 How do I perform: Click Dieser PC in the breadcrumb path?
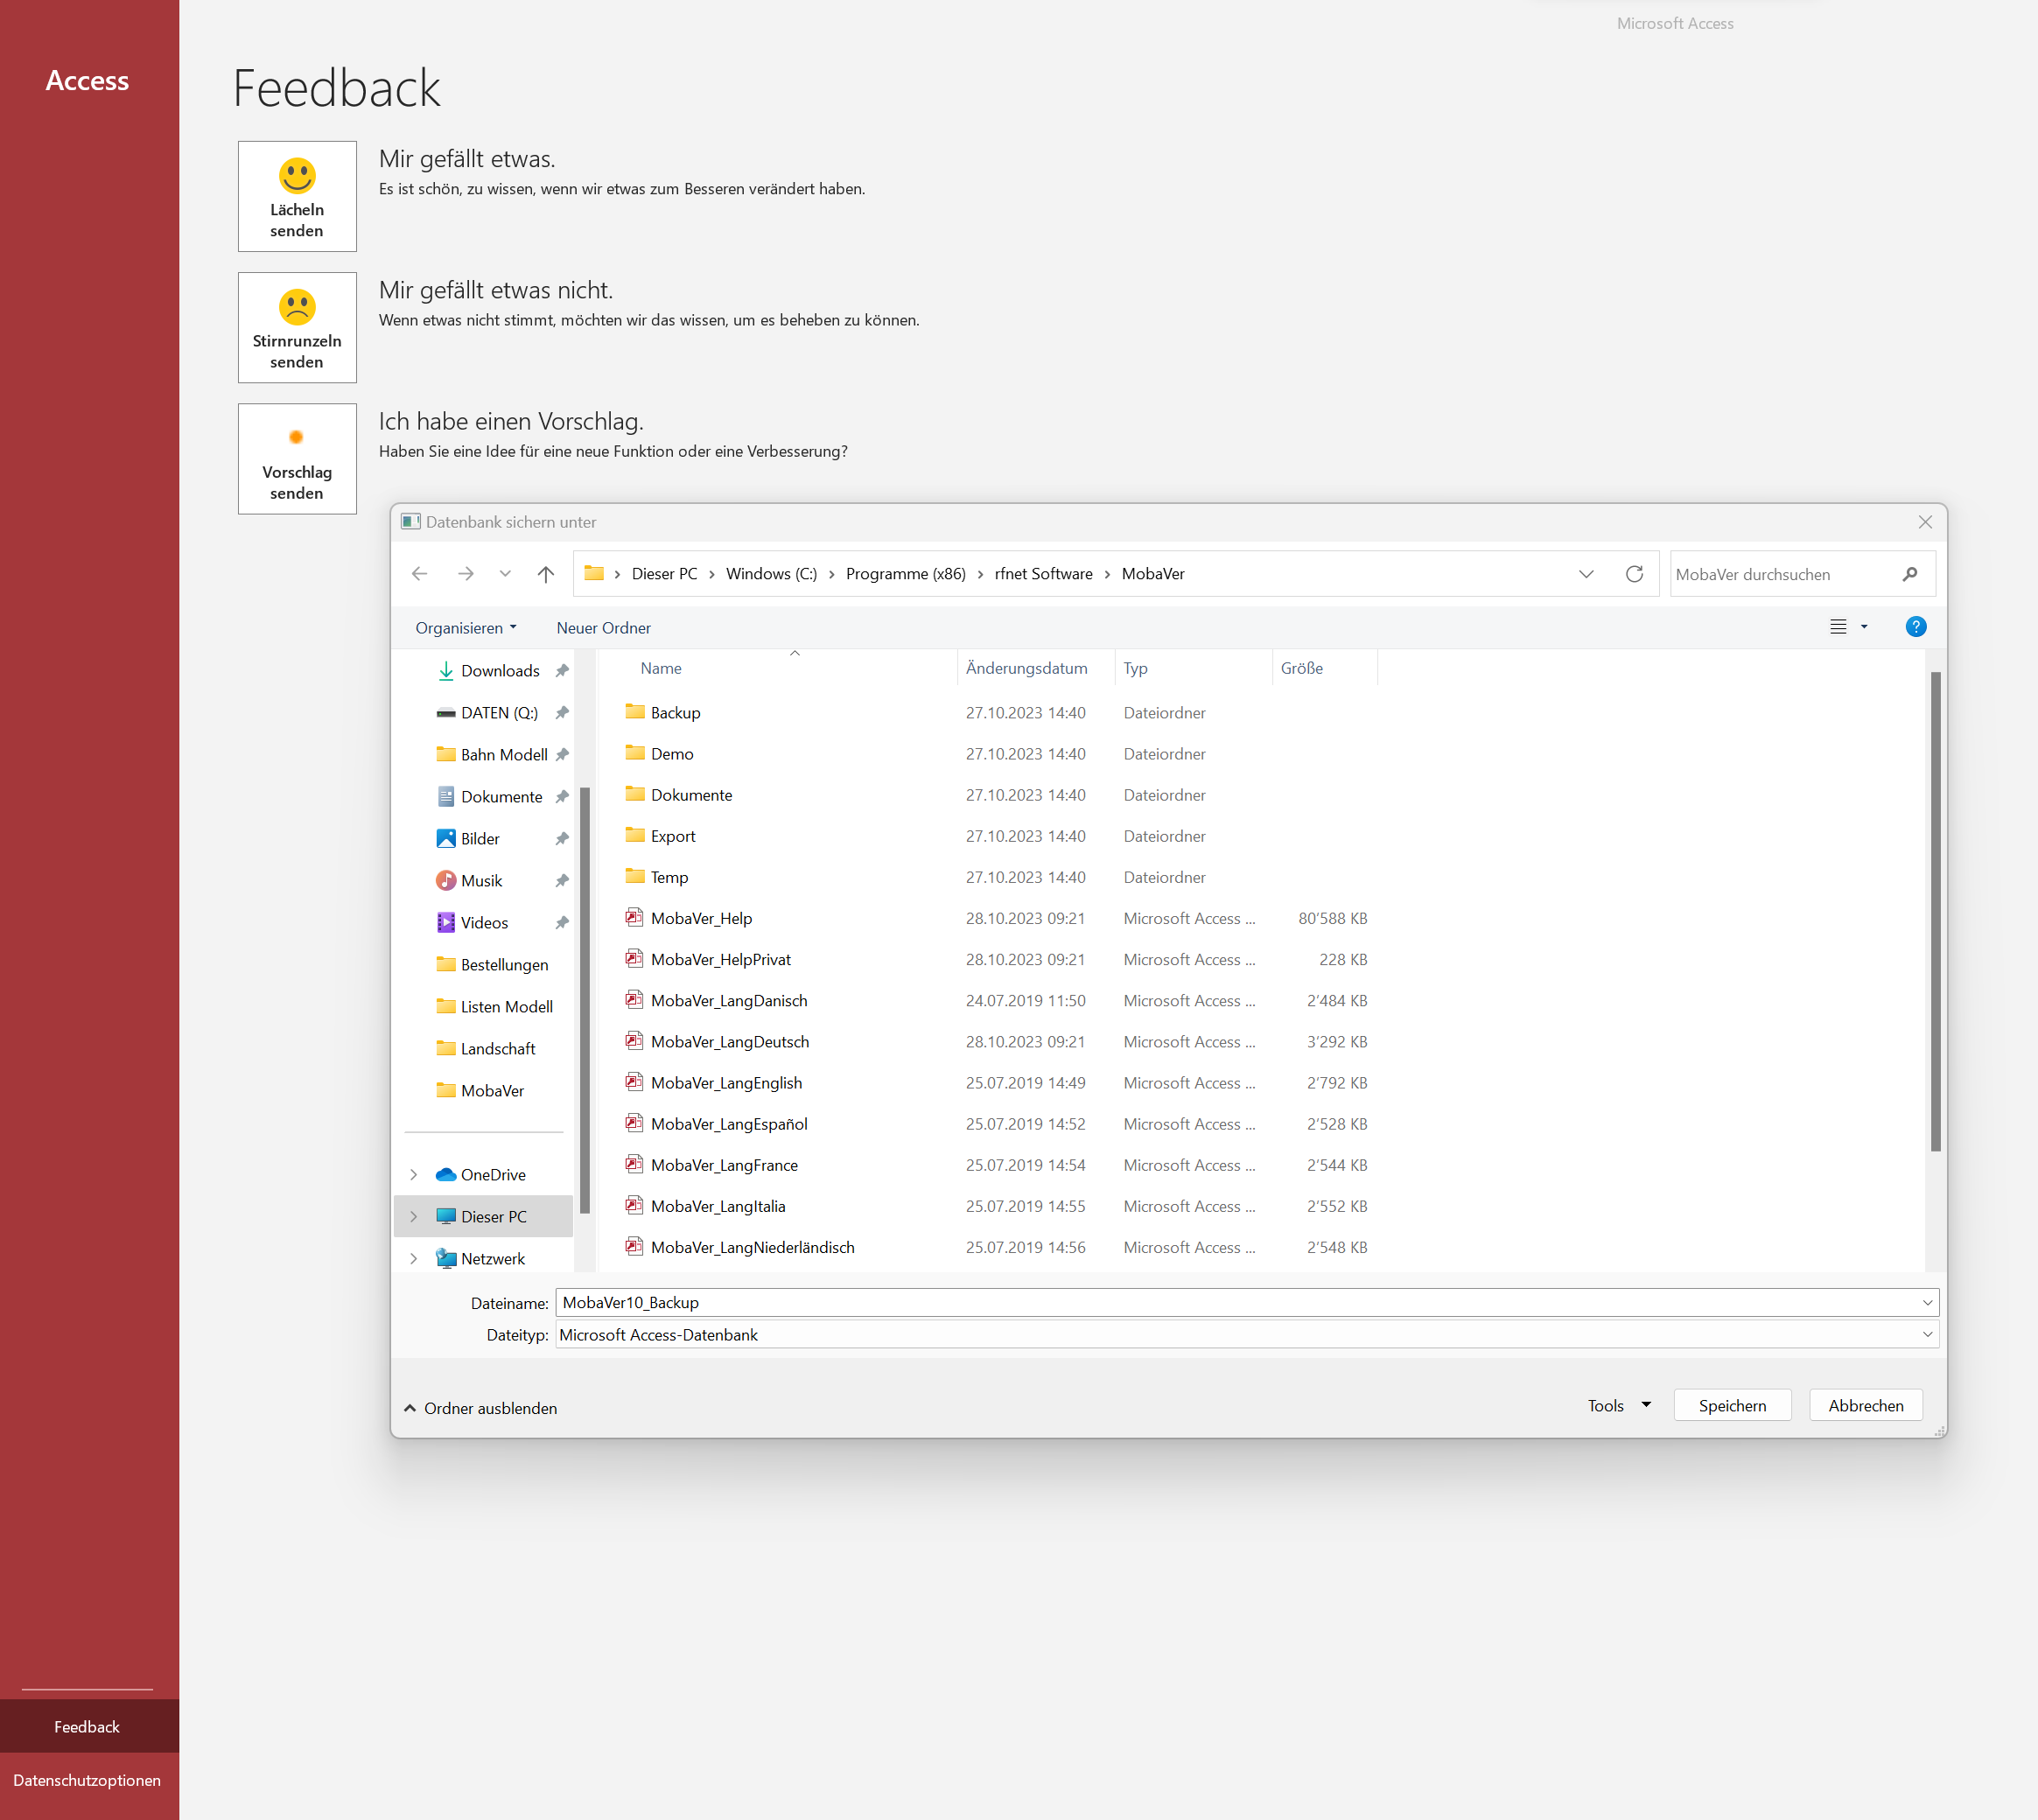(664, 574)
